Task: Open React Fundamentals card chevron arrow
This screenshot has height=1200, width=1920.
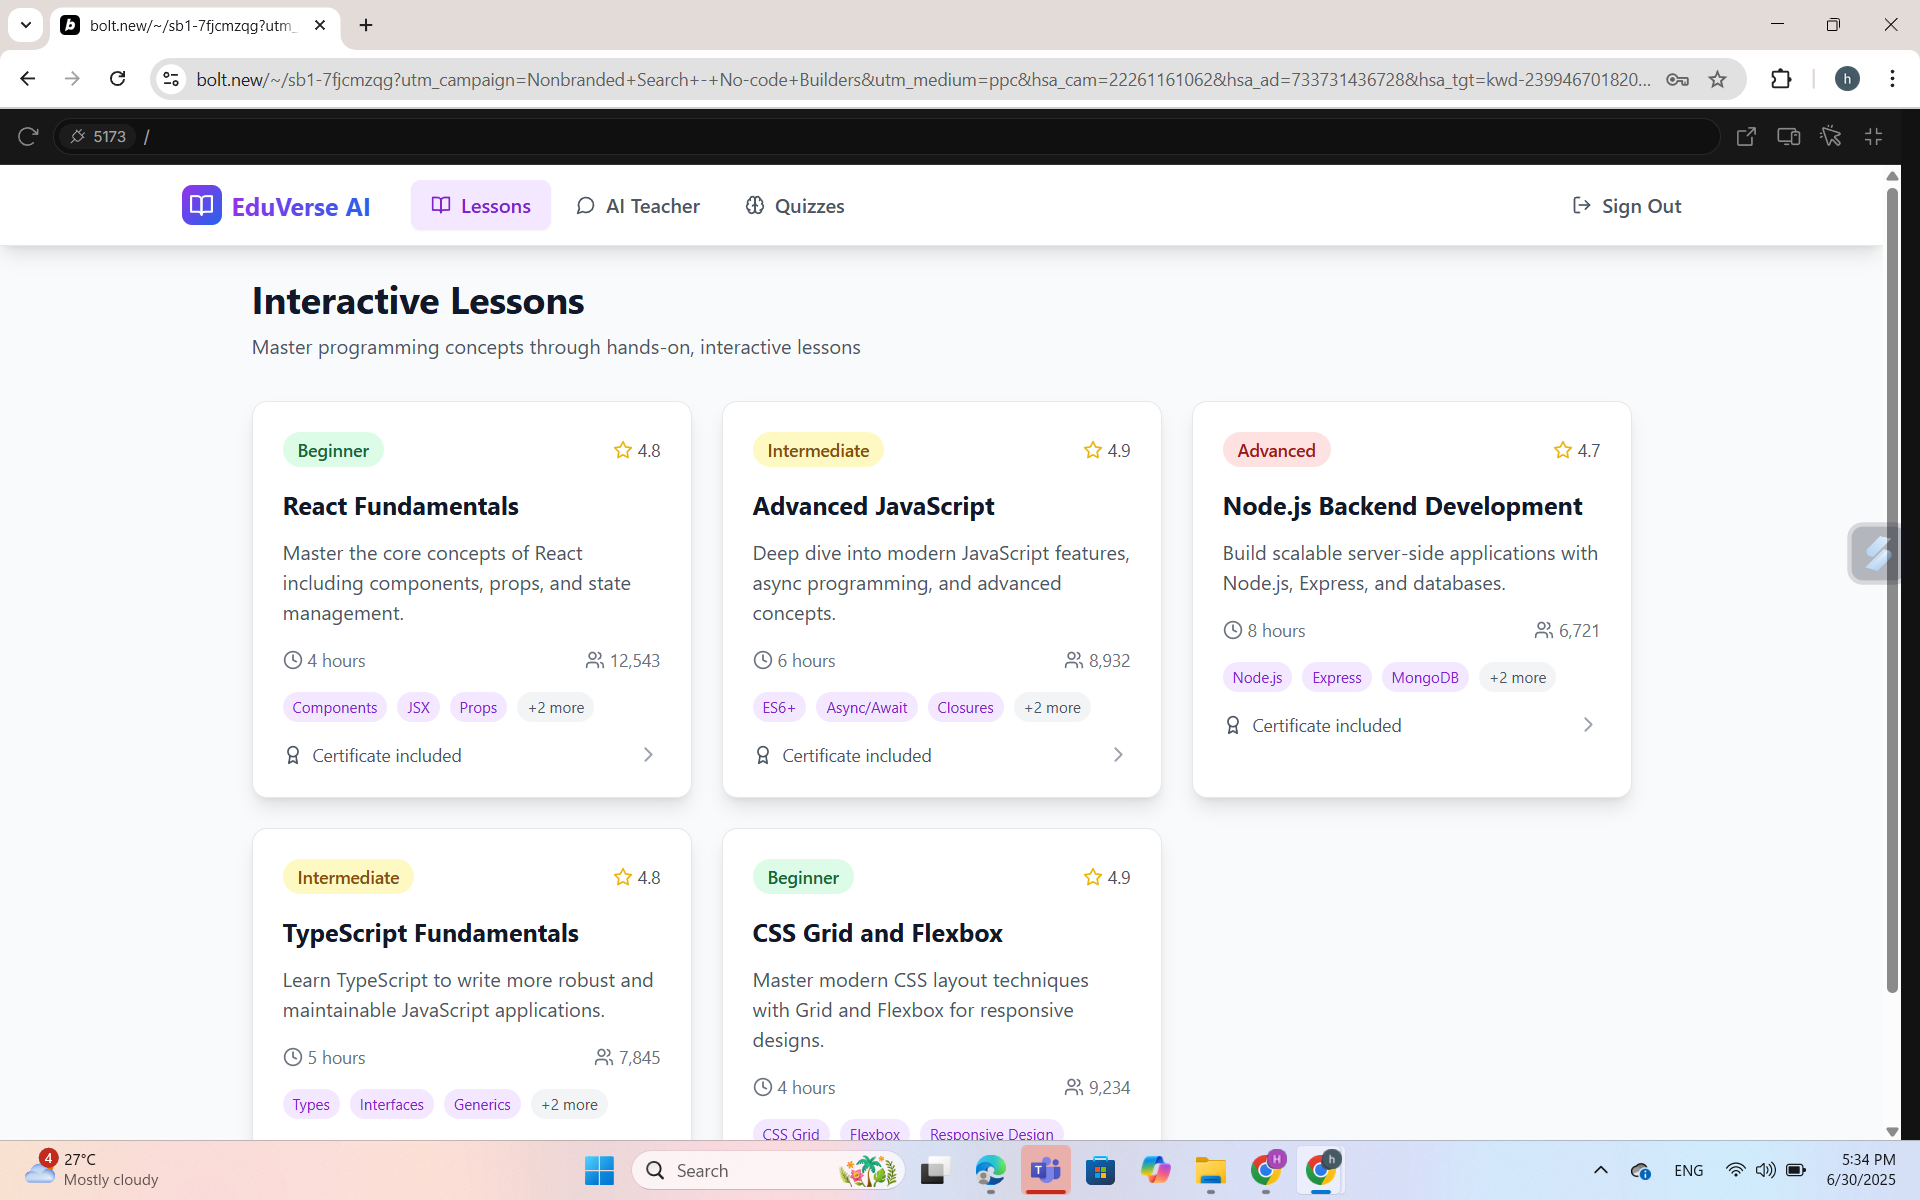Action: (x=648, y=755)
